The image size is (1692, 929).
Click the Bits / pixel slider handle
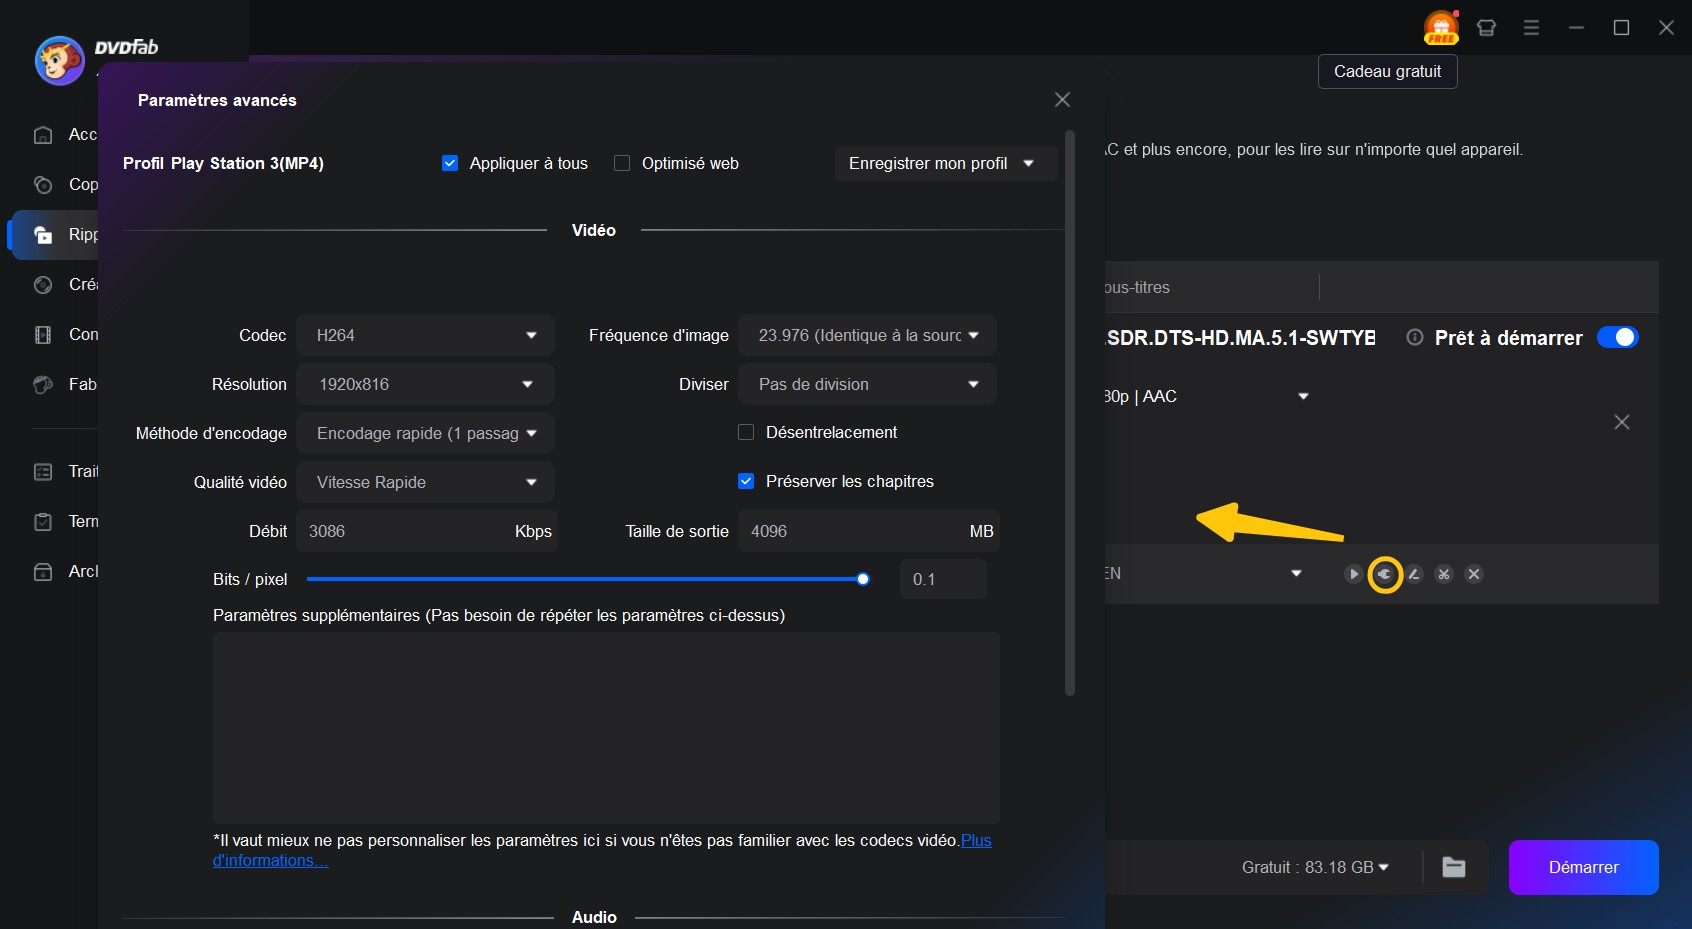tap(863, 579)
